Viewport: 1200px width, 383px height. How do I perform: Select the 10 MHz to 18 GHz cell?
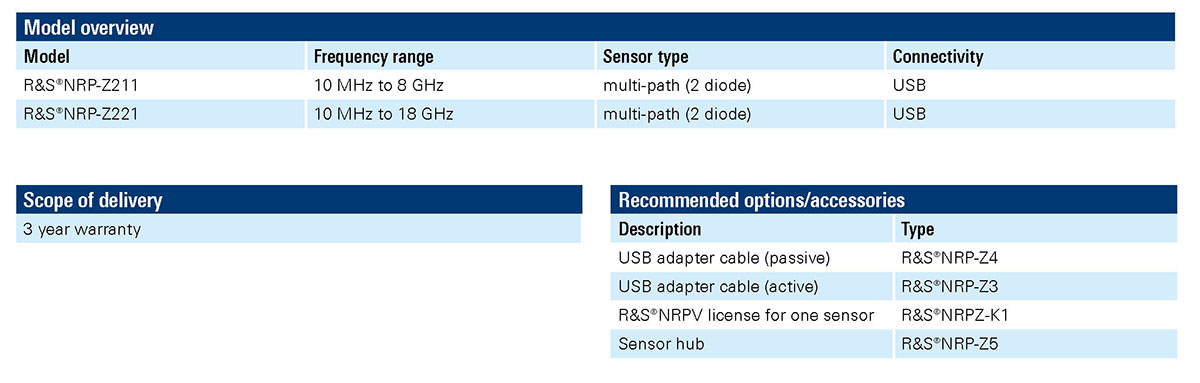[450, 114]
